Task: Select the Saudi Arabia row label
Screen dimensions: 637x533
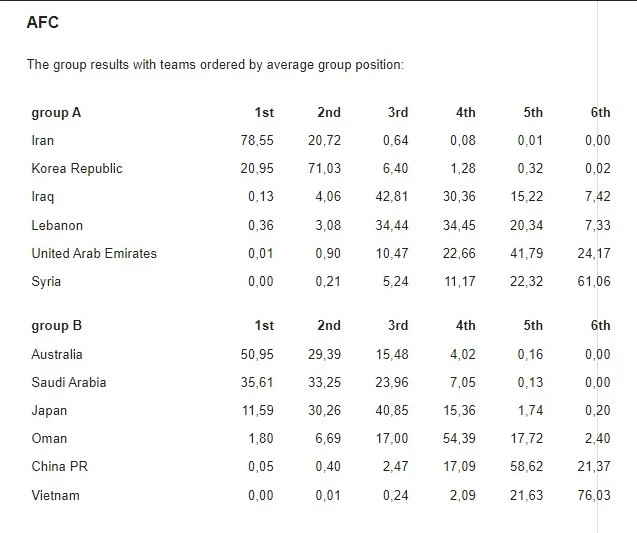Action: 69,382
